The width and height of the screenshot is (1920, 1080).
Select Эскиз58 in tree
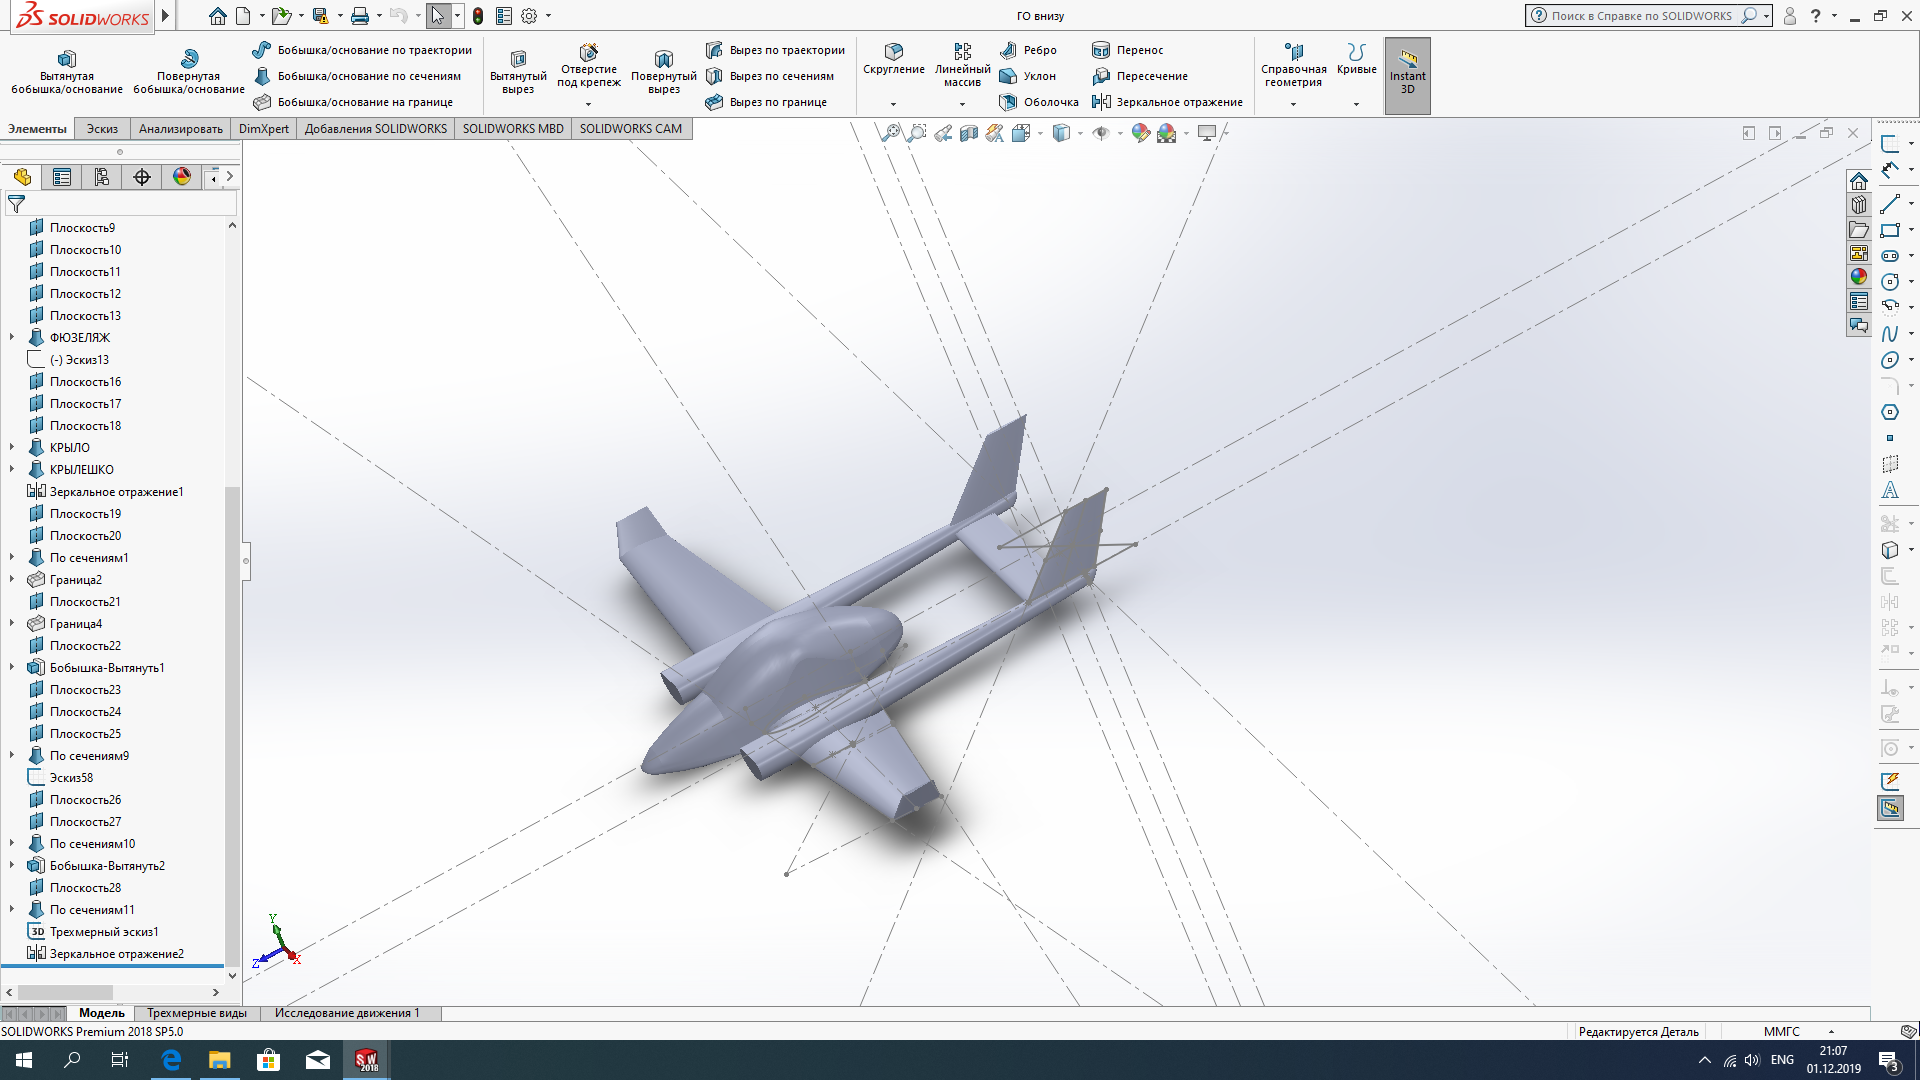(x=61, y=778)
